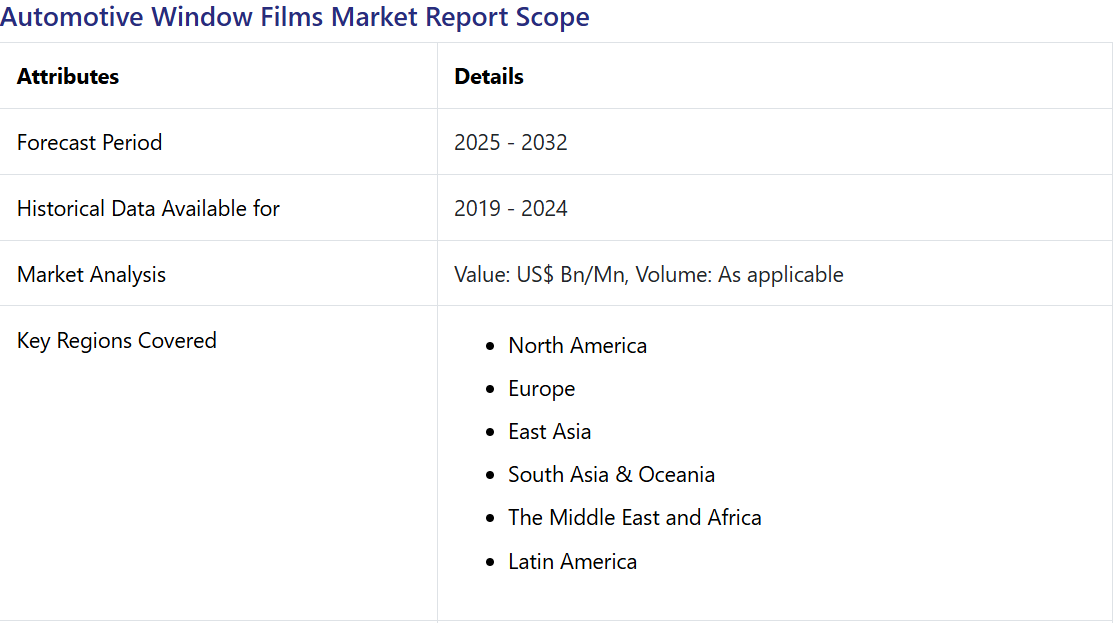1113x623 pixels.
Task: Click the Forecast Period row label
Action: (89, 142)
